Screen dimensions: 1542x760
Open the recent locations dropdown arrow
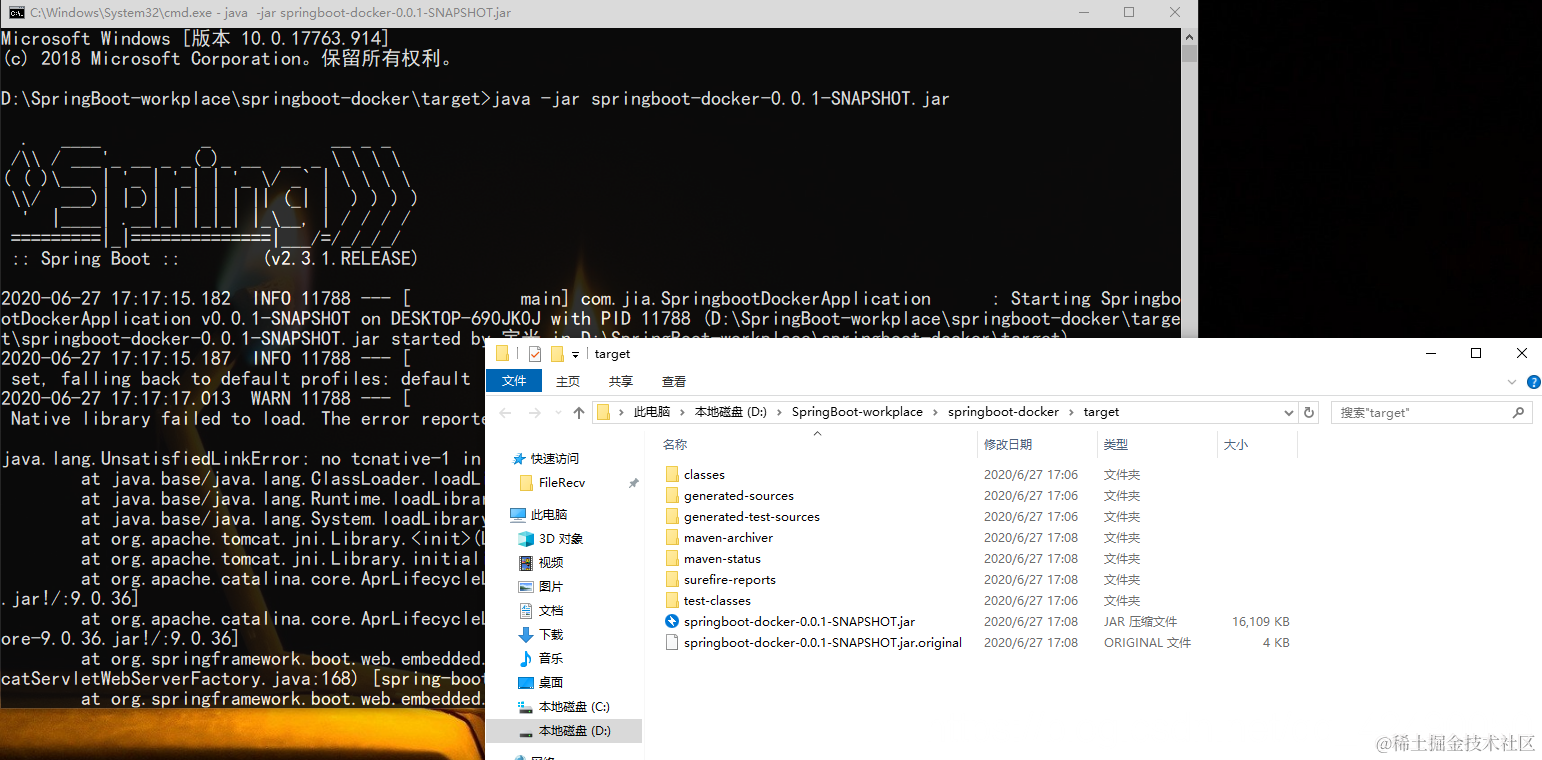click(558, 413)
